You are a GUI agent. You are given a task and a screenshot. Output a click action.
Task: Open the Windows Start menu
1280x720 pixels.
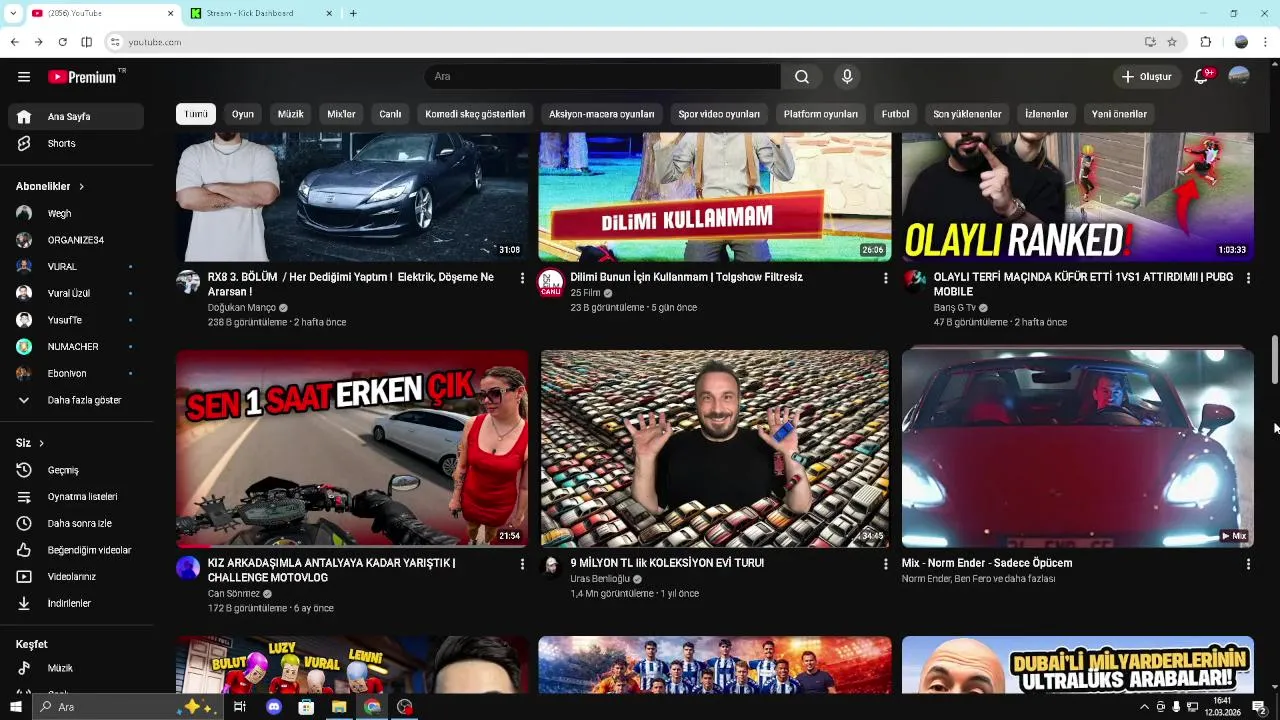[x=15, y=707]
